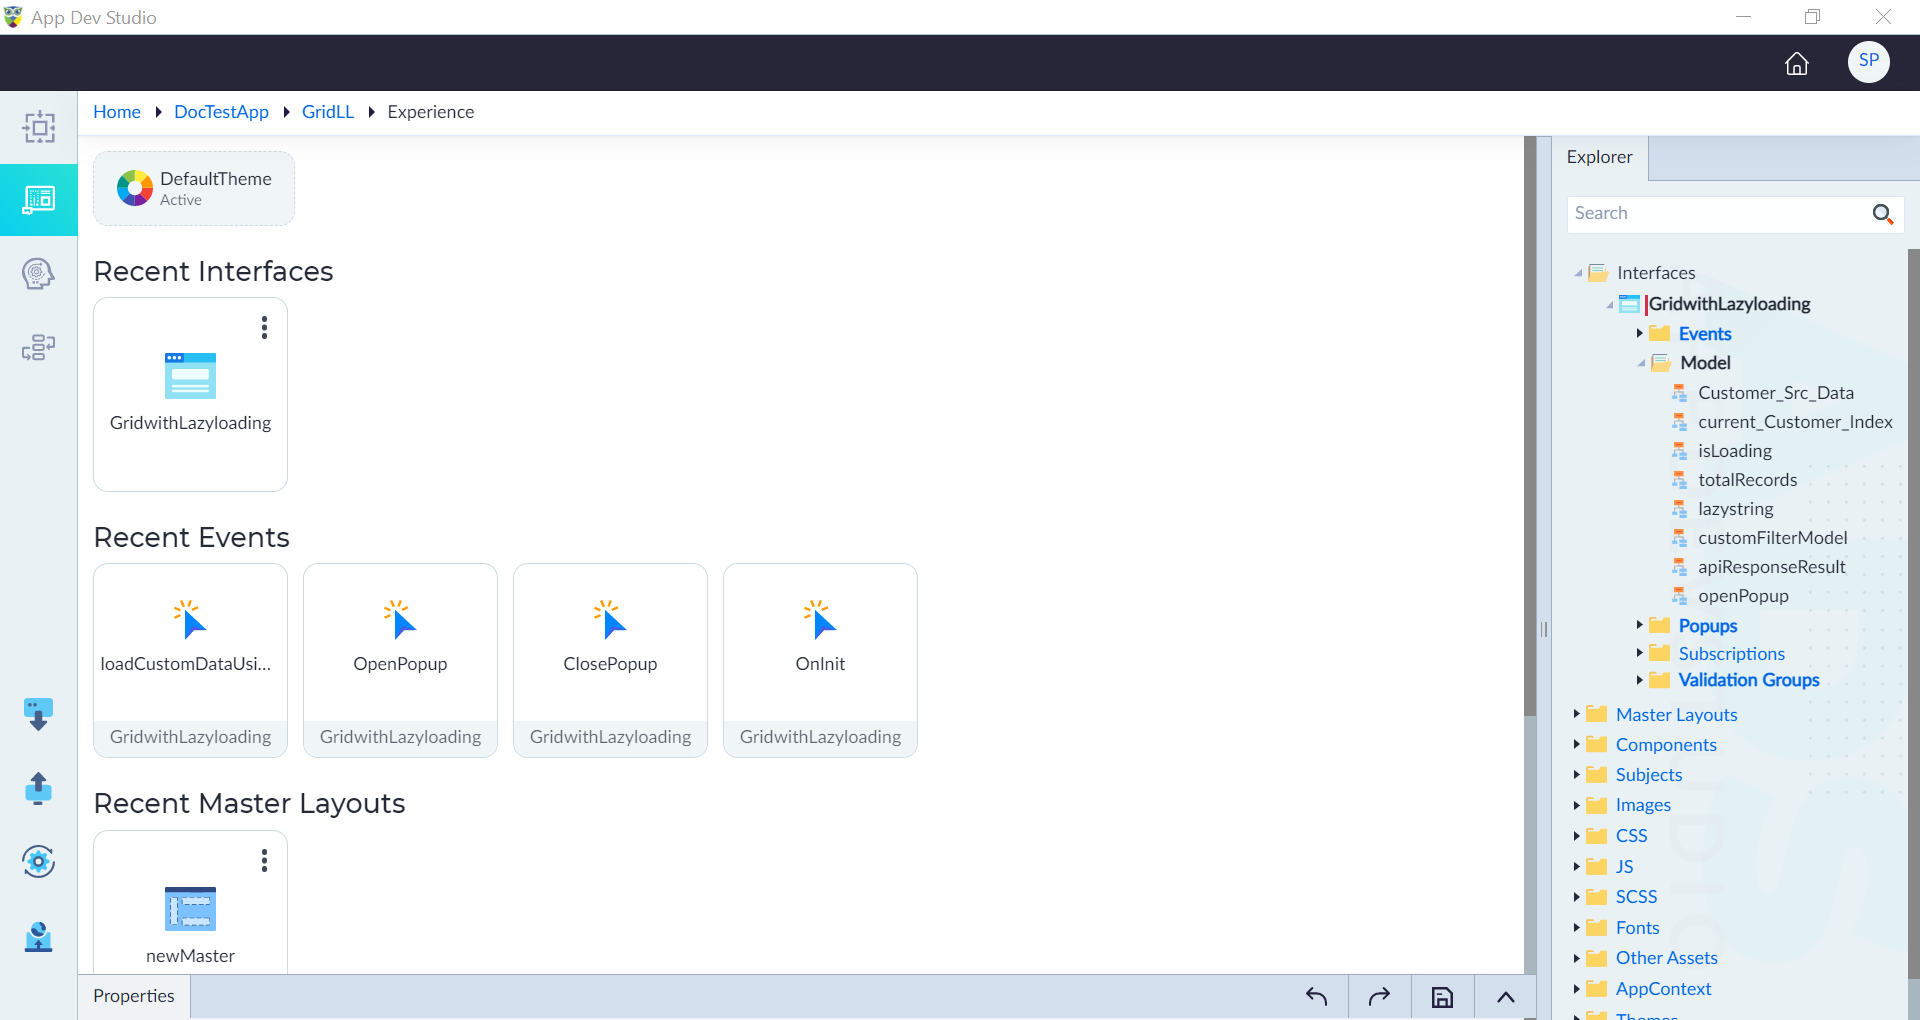The height and width of the screenshot is (1020, 1920).
Task: Open the Subscriptions folder
Action: point(1731,653)
